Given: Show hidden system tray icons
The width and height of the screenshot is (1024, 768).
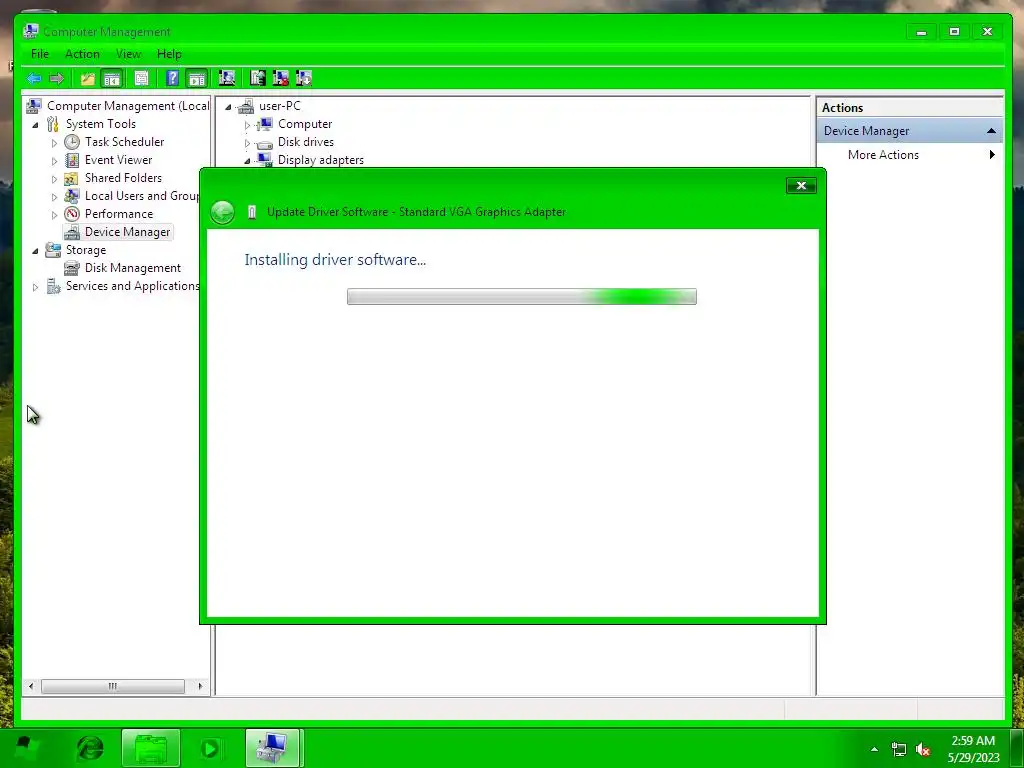Looking at the screenshot, I should (x=874, y=749).
